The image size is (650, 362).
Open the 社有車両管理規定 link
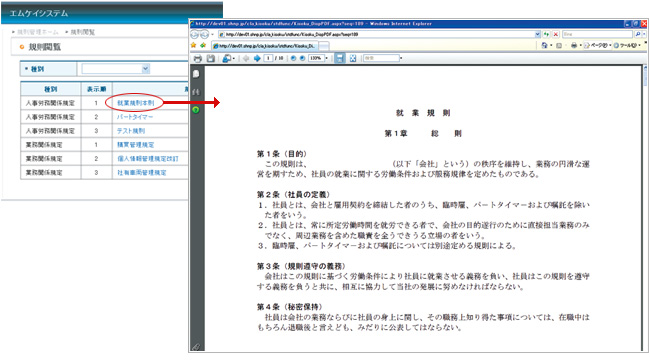tap(141, 172)
